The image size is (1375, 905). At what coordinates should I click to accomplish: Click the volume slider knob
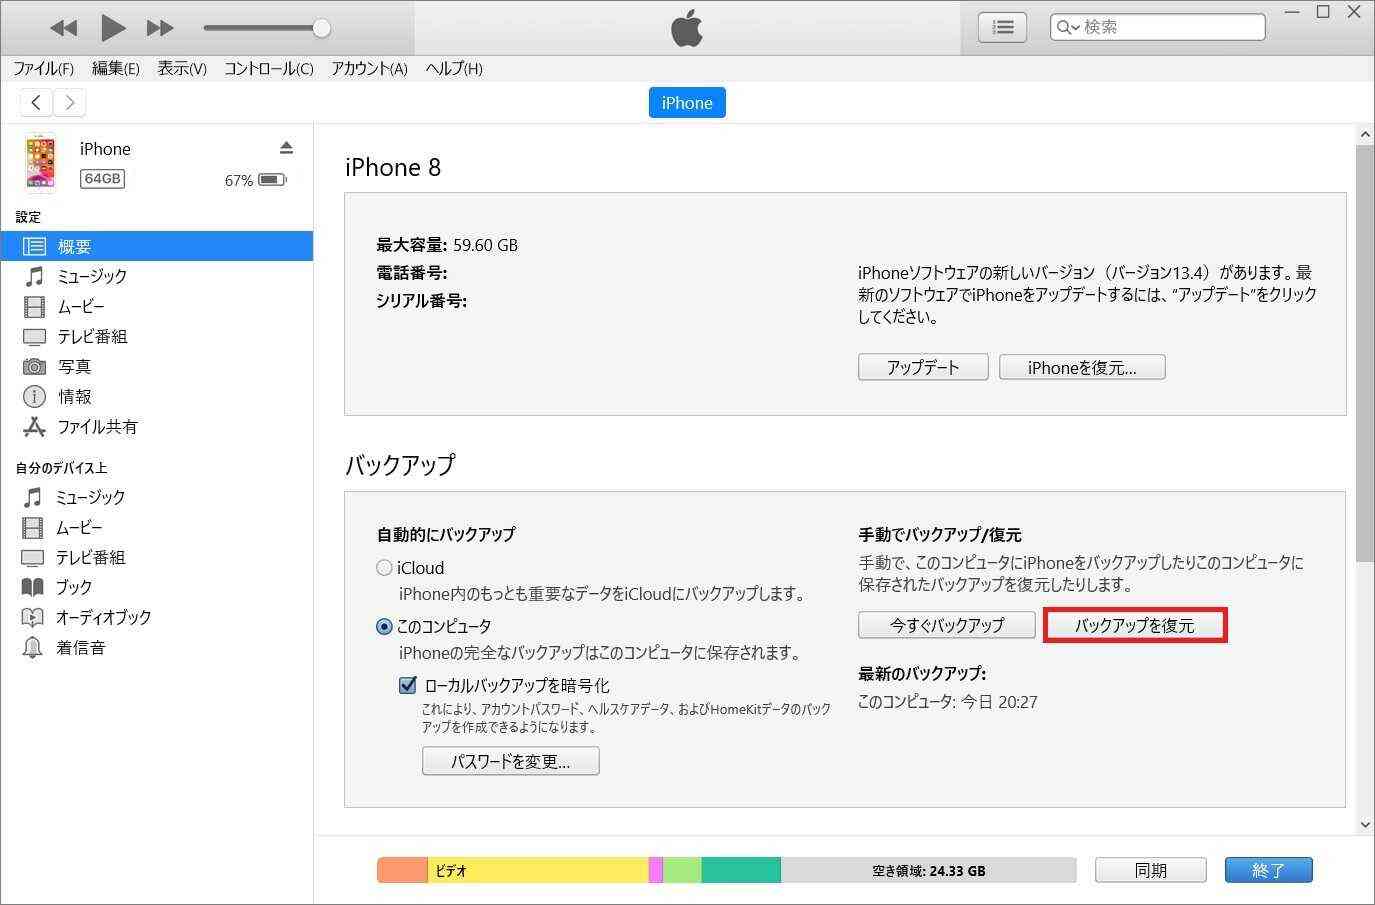pyautogui.click(x=321, y=28)
